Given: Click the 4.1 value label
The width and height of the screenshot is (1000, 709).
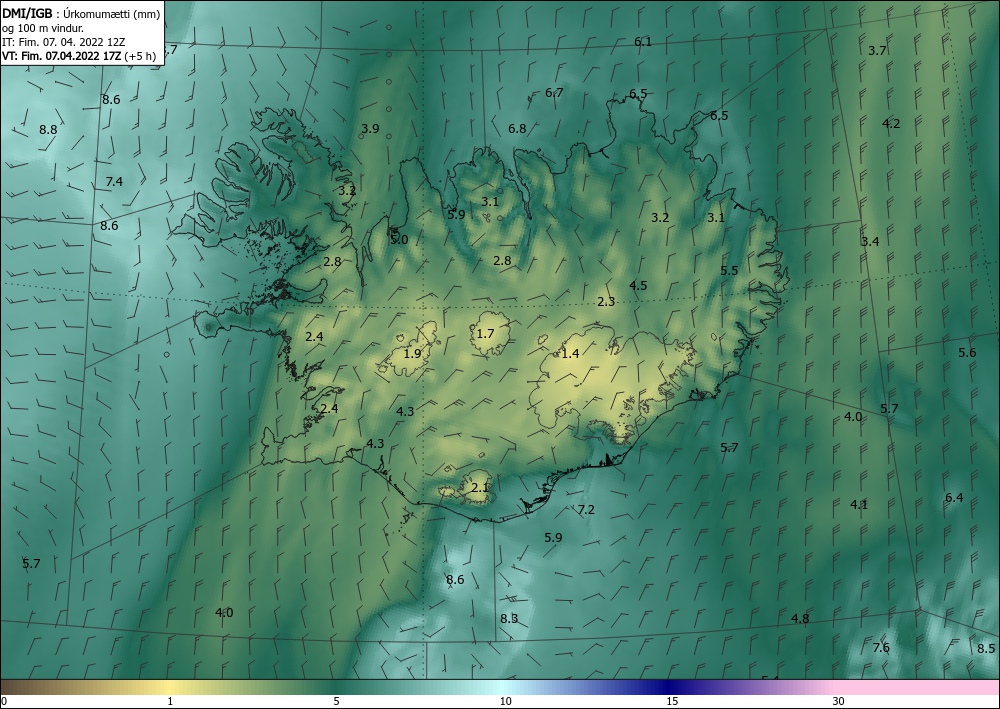Looking at the screenshot, I should [x=859, y=505].
